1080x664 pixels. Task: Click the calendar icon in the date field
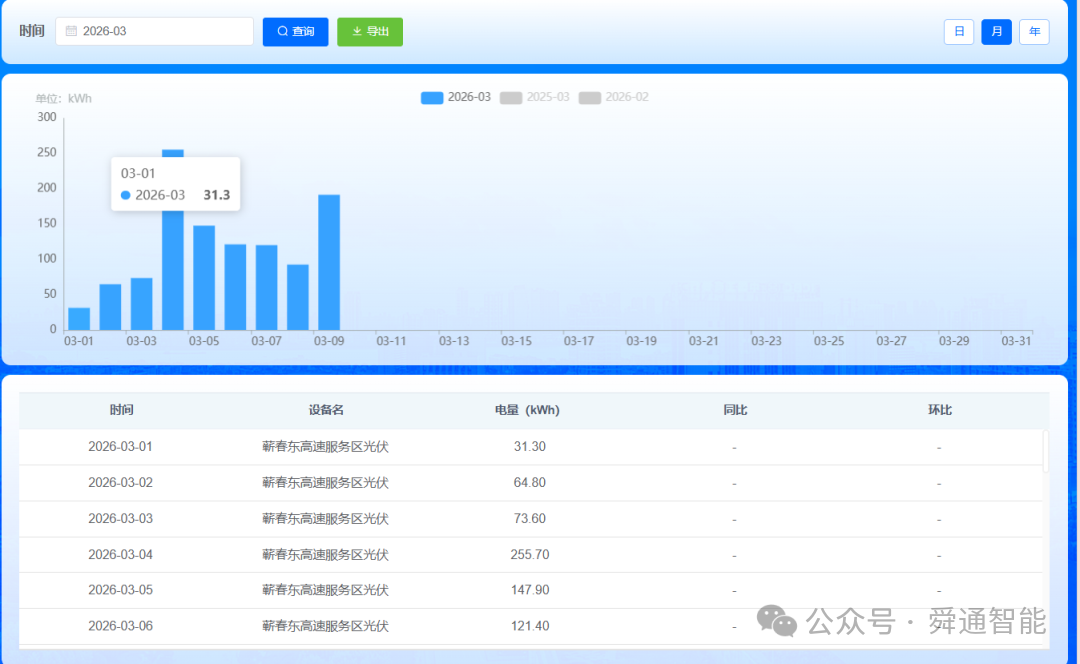click(x=70, y=31)
